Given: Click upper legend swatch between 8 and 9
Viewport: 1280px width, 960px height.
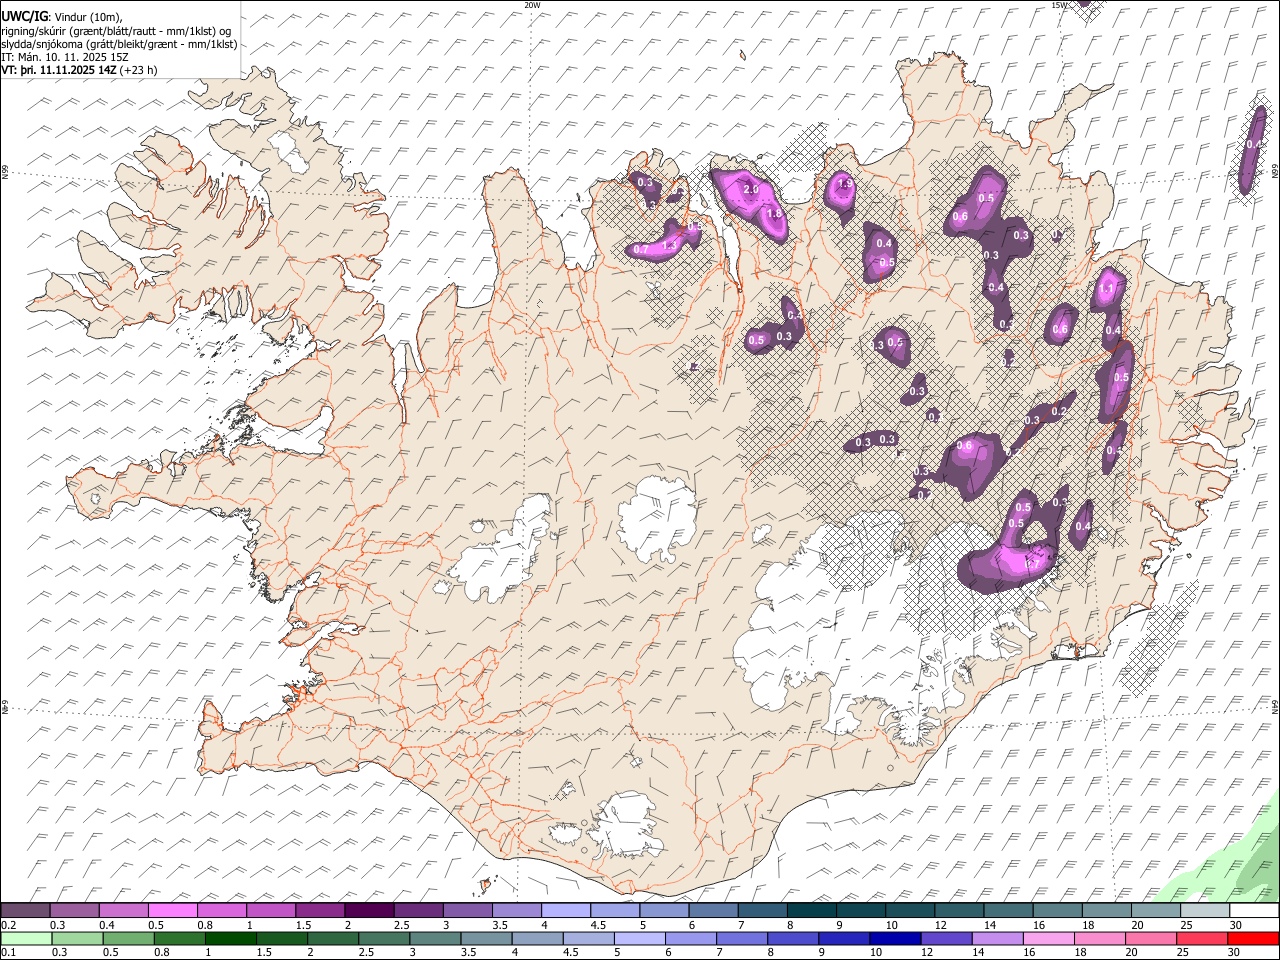Looking at the screenshot, I should 811,910.
